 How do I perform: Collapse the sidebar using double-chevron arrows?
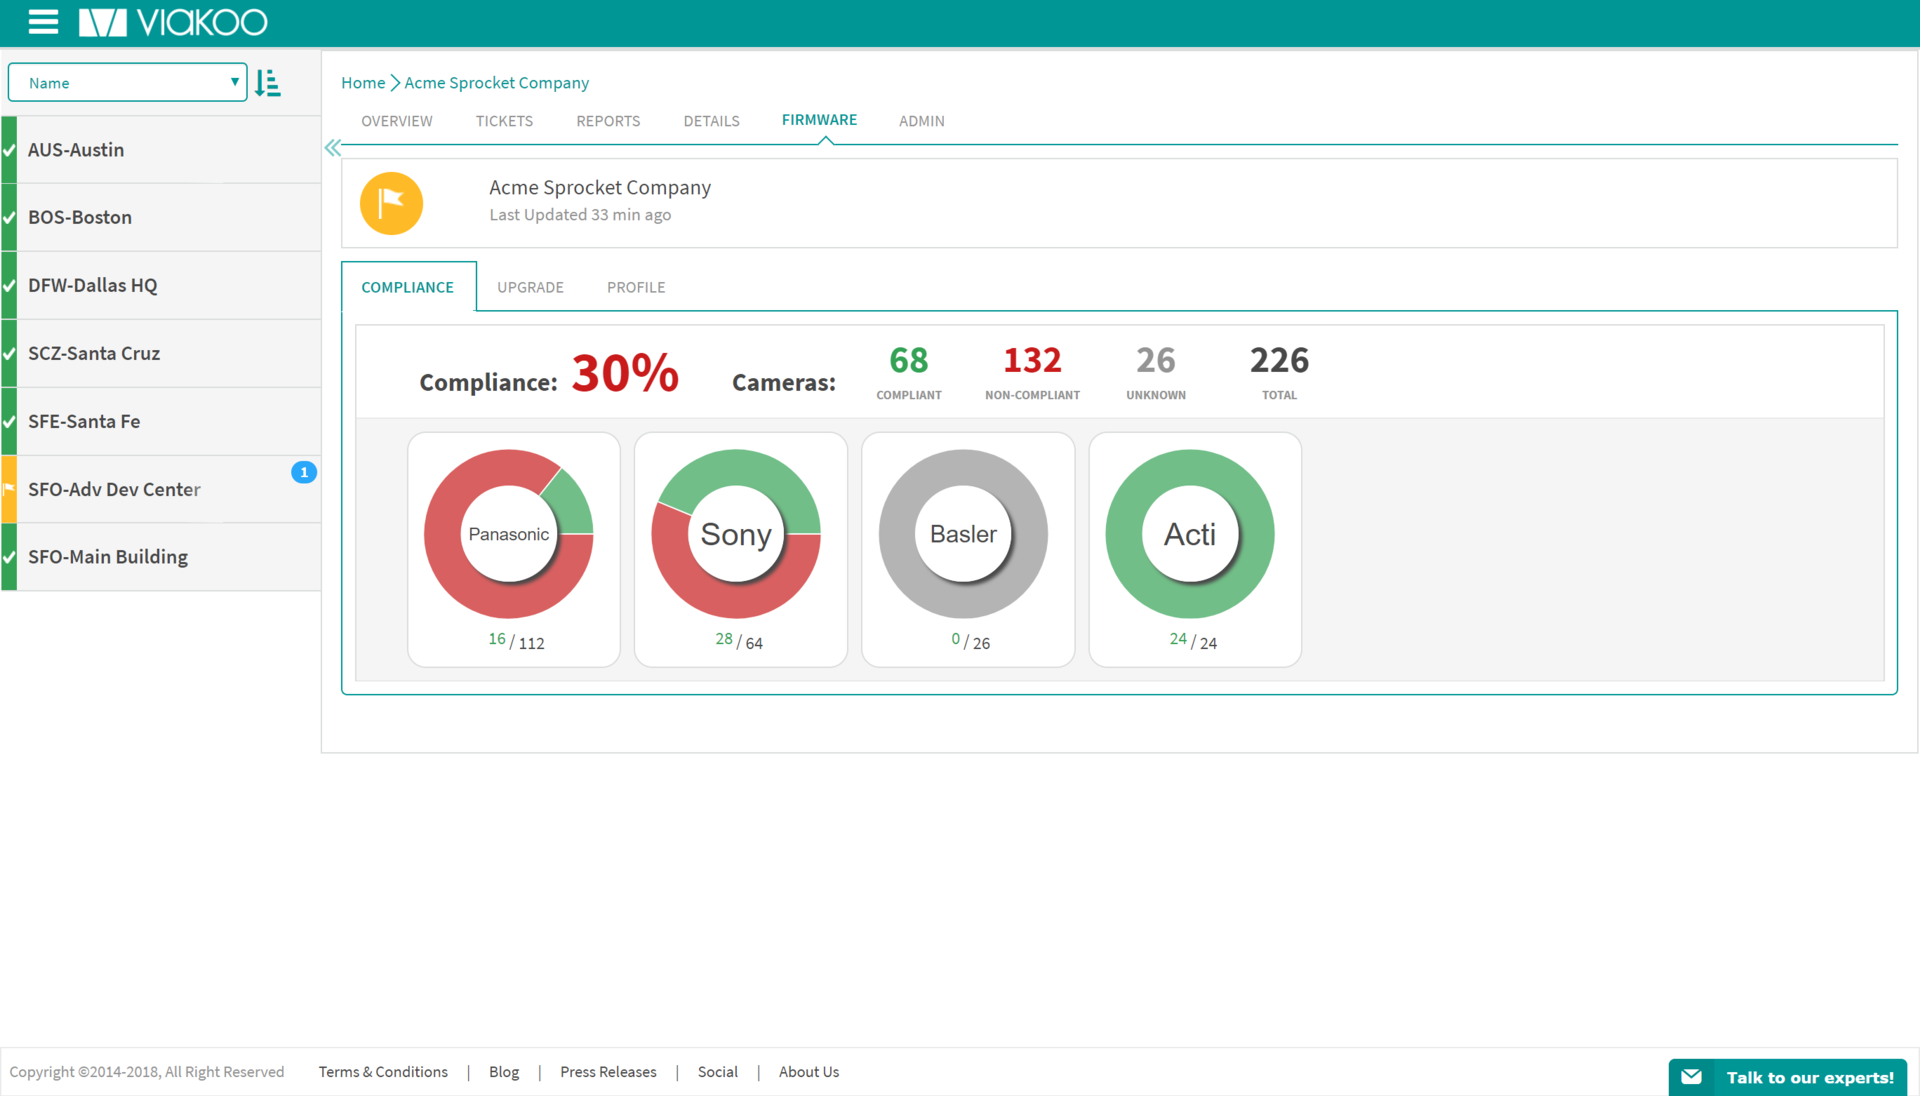[331, 146]
